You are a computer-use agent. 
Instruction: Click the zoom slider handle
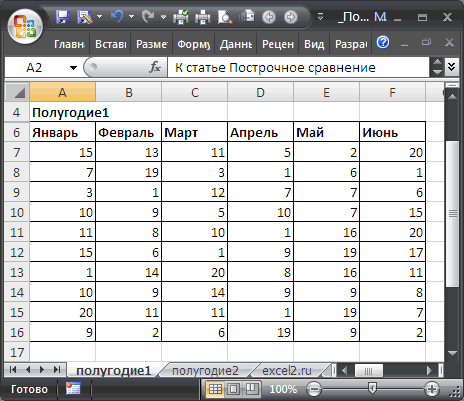(x=373, y=388)
